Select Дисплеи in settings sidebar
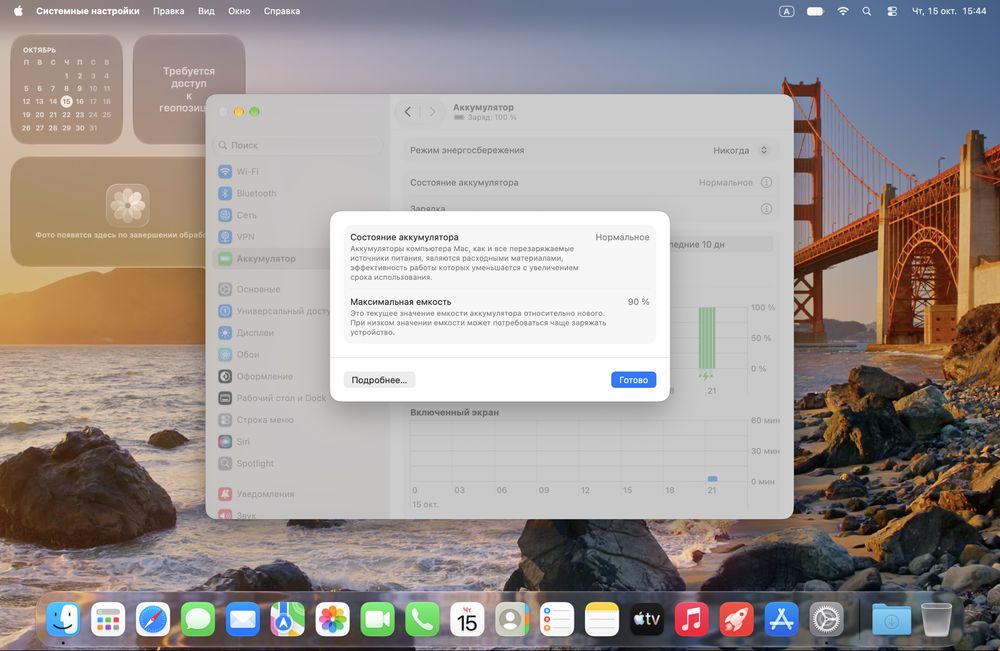 coord(298,332)
